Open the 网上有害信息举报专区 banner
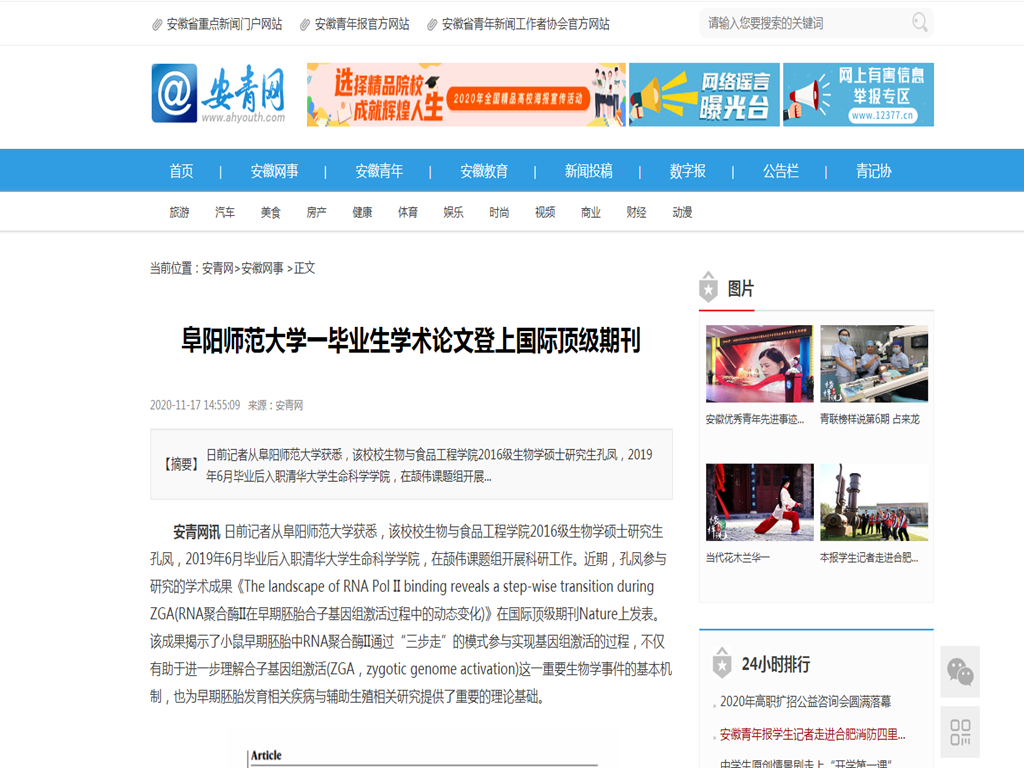The image size is (1024, 768). tap(858, 95)
